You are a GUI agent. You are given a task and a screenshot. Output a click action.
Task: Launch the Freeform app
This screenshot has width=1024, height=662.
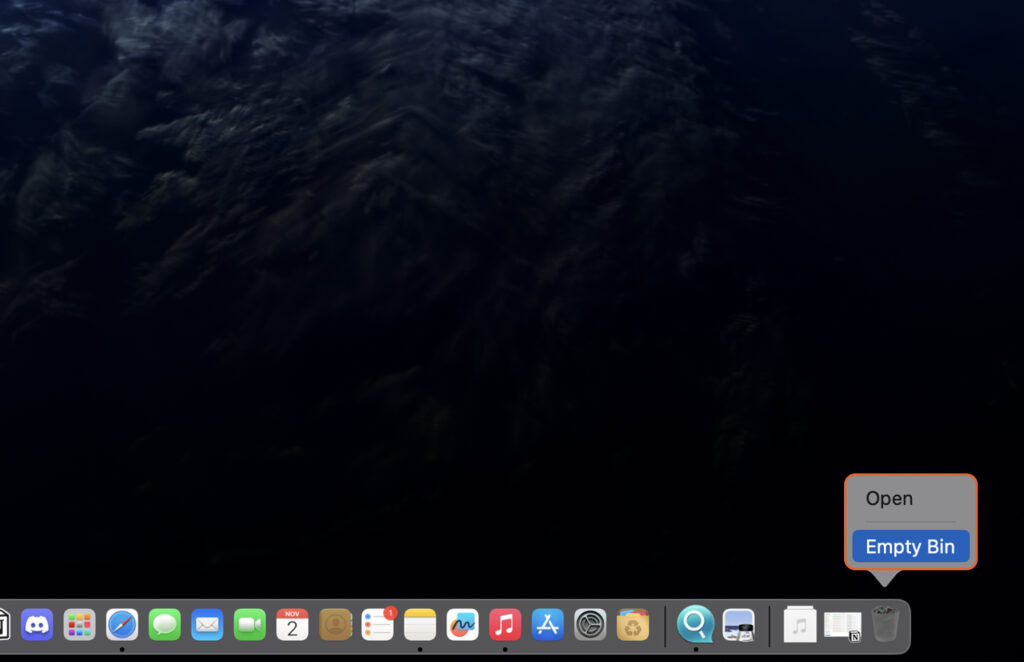[462, 625]
